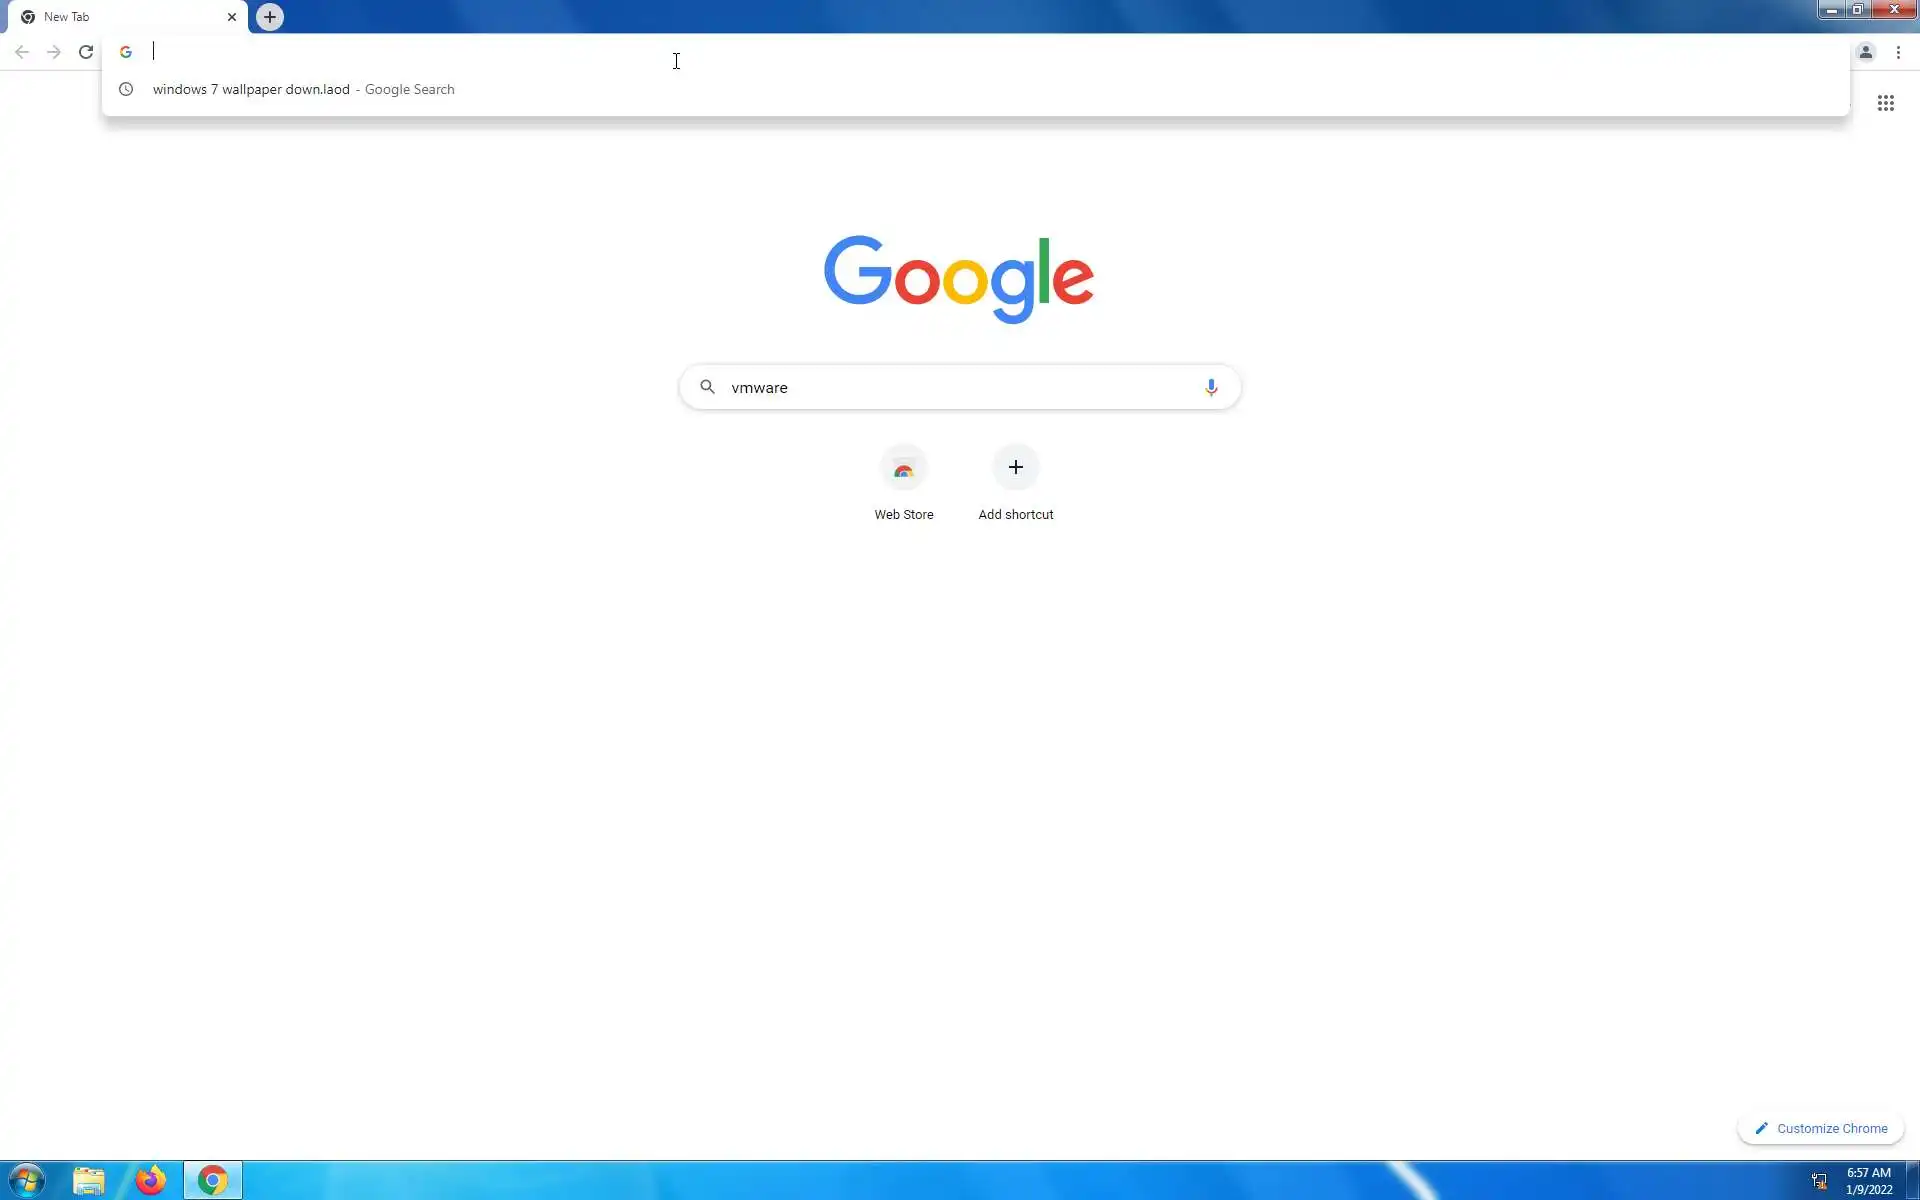
Task: Focus the address bar text field
Action: click(900, 52)
